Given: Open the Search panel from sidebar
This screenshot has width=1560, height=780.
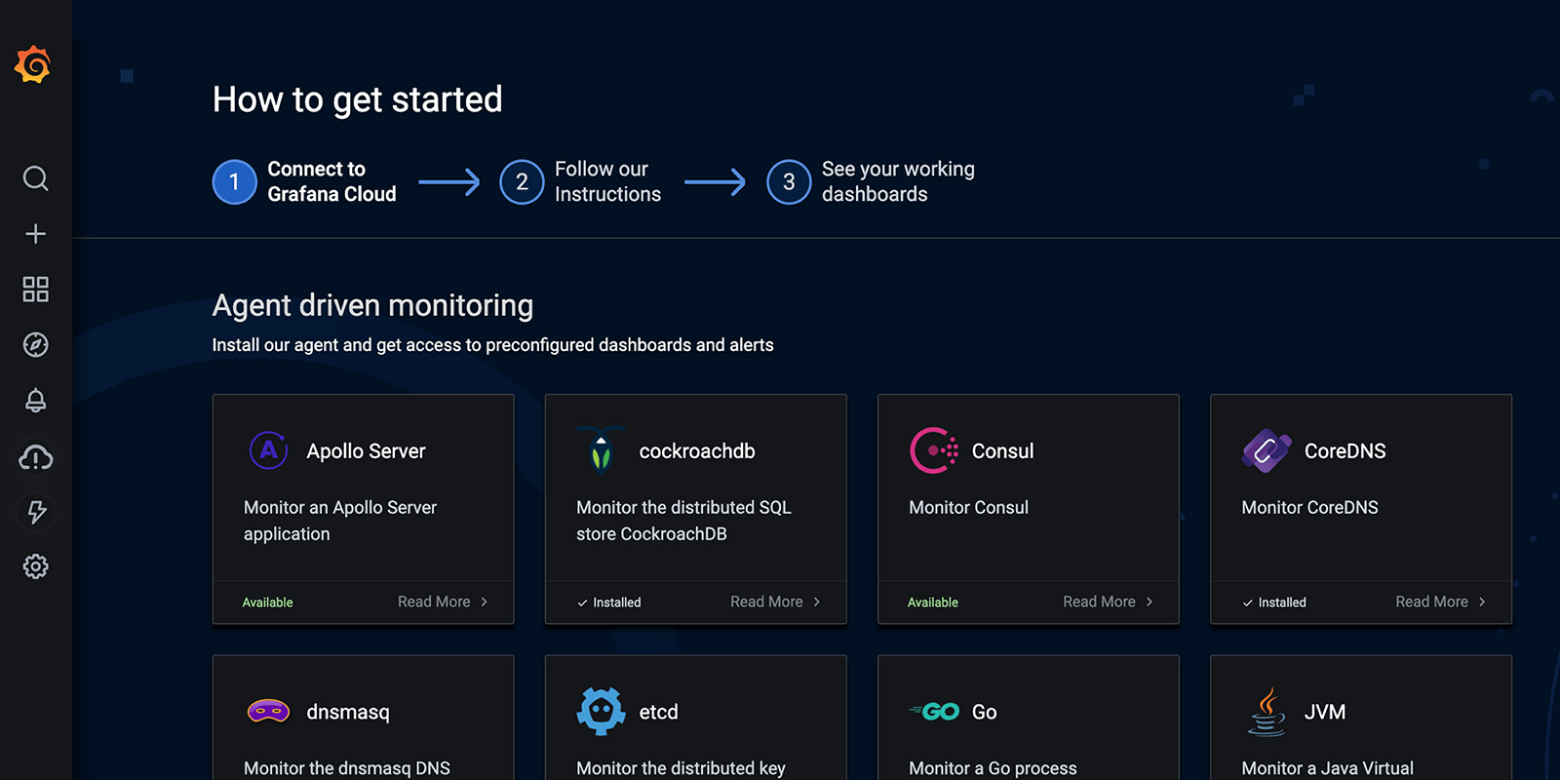Looking at the screenshot, I should (x=35, y=178).
